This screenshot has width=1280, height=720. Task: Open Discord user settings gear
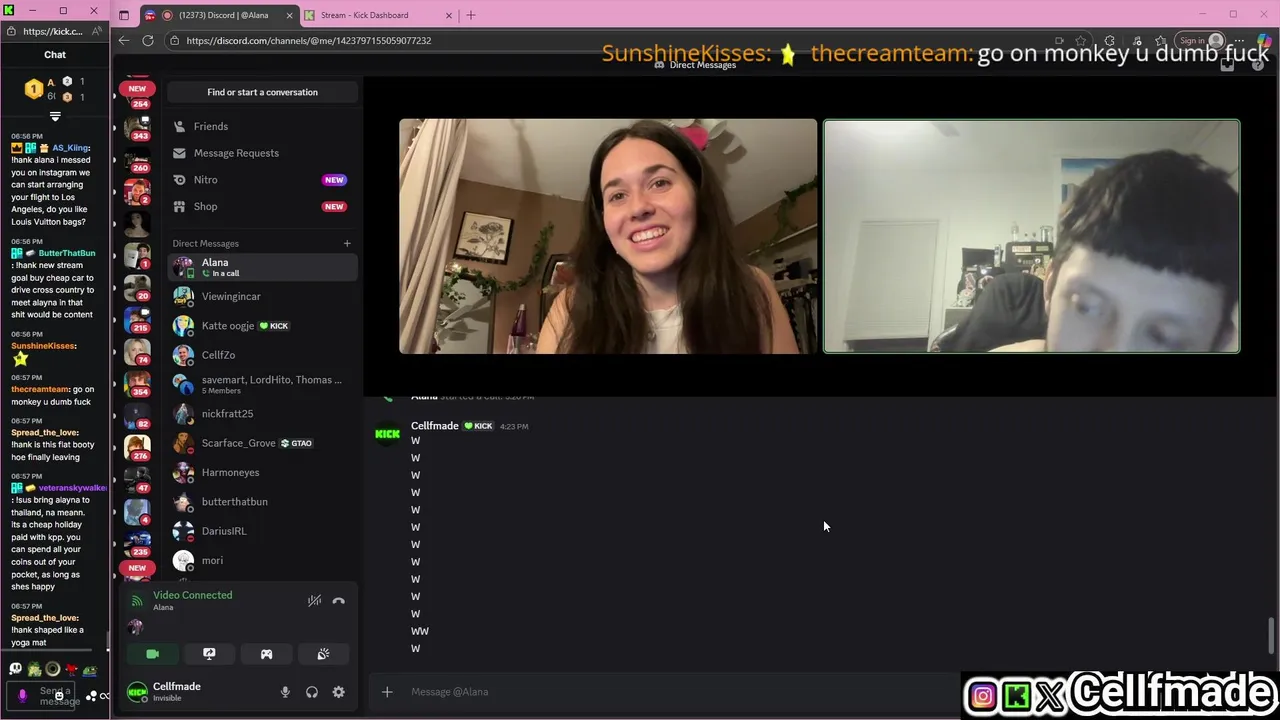pyautogui.click(x=339, y=692)
